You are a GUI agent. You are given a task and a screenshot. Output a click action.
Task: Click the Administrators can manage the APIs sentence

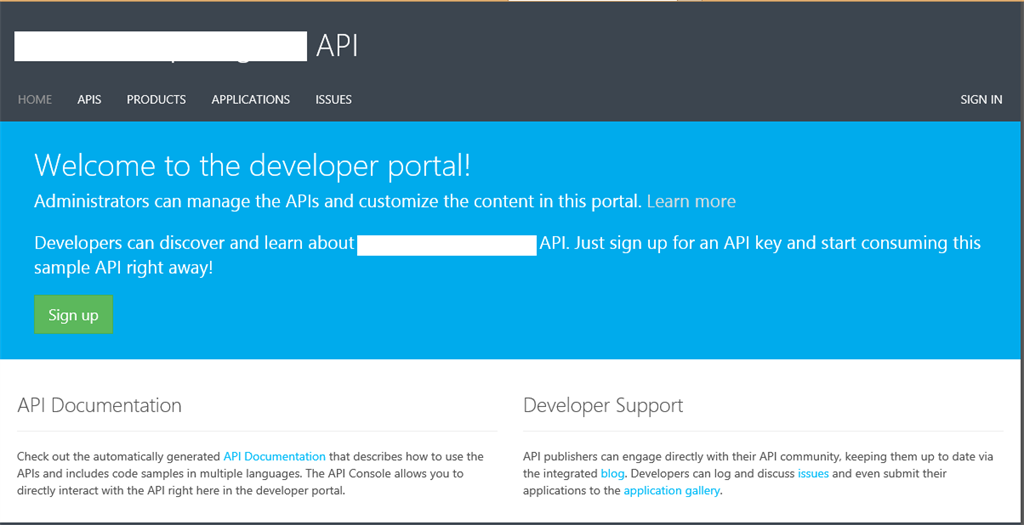337,202
